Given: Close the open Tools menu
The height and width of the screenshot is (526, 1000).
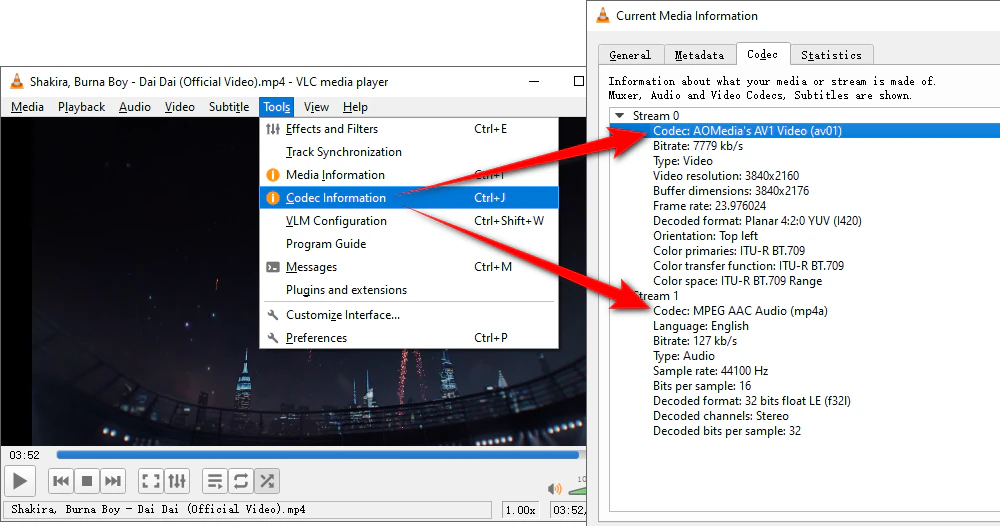Looking at the screenshot, I should (277, 107).
